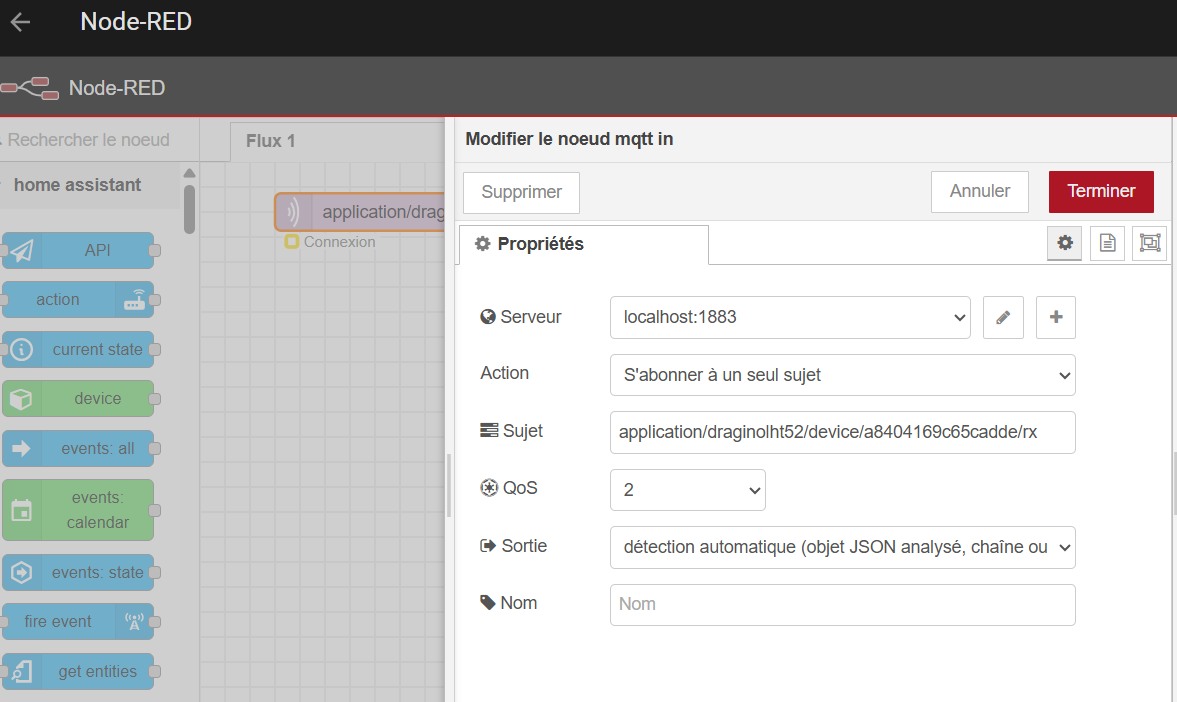This screenshot has width=1177, height=702.
Task: Click the Supprimer button
Action: tap(521, 192)
